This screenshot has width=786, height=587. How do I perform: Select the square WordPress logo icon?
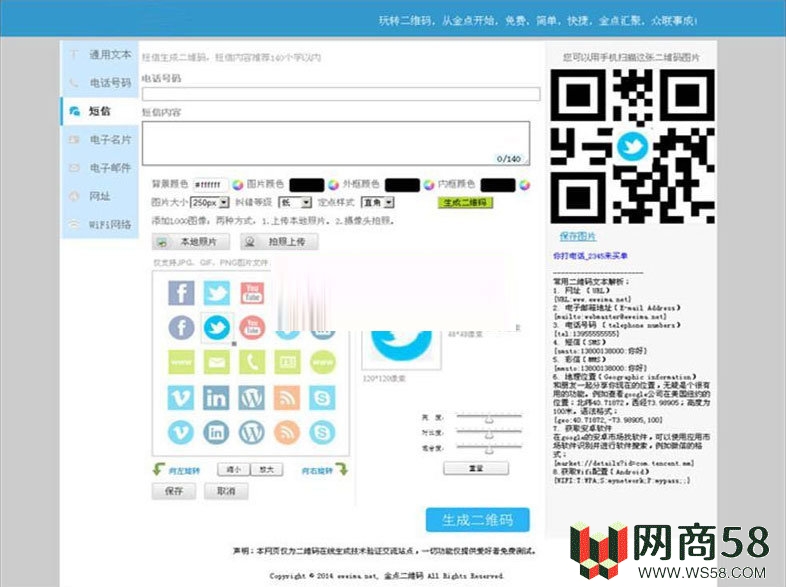[x=252, y=398]
